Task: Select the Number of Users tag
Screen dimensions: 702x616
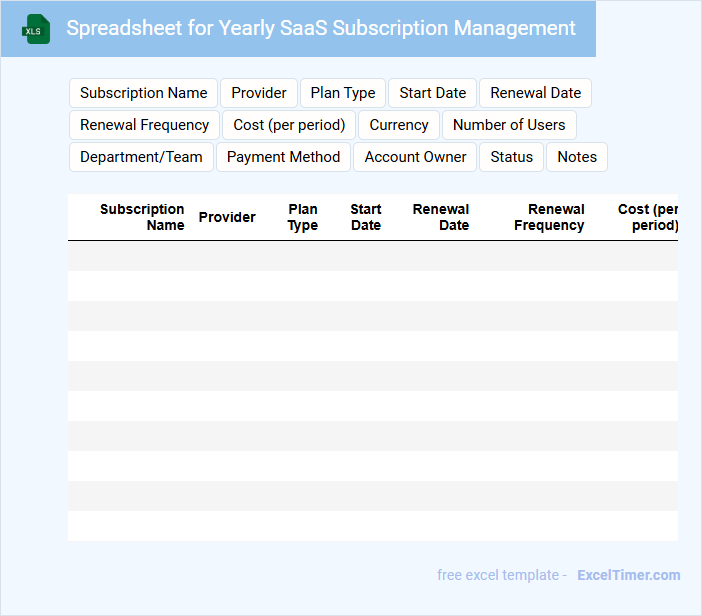Action: [509, 125]
